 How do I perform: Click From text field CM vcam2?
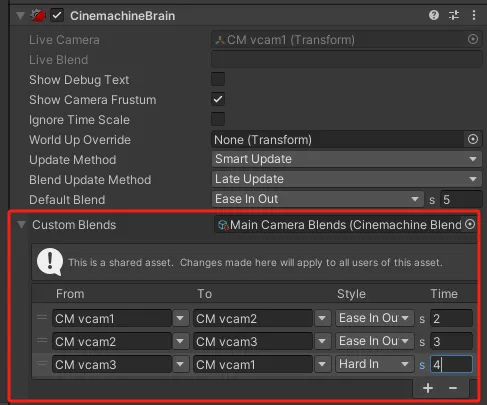pos(112,341)
